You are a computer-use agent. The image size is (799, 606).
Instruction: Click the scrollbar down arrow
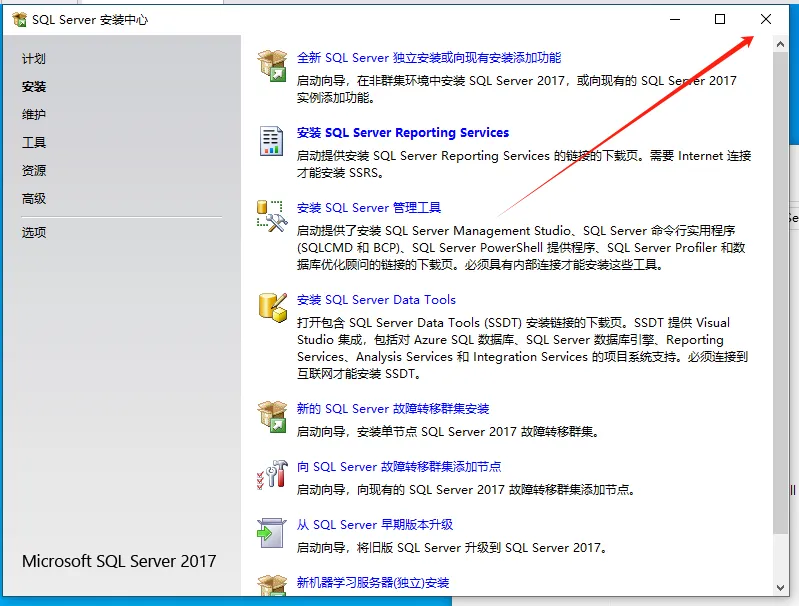click(780, 587)
